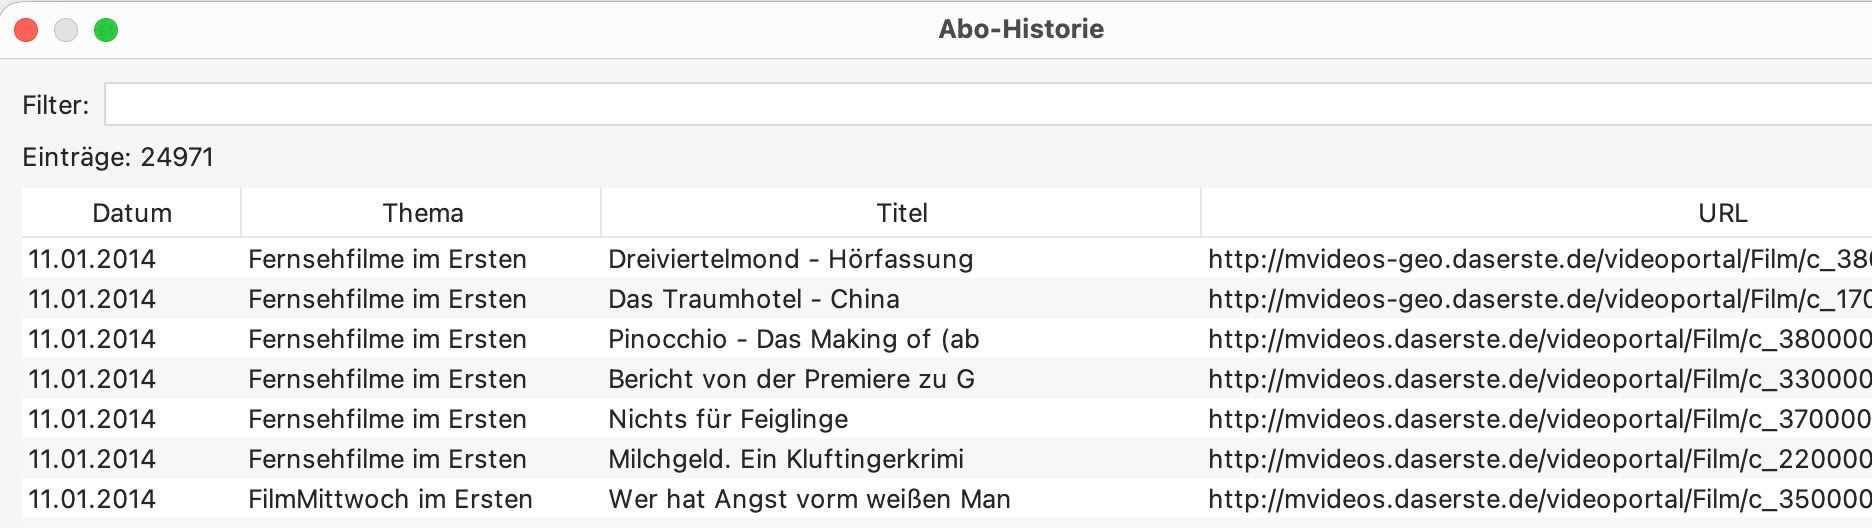
Task: Click the Filter text input field
Action: (985, 105)
